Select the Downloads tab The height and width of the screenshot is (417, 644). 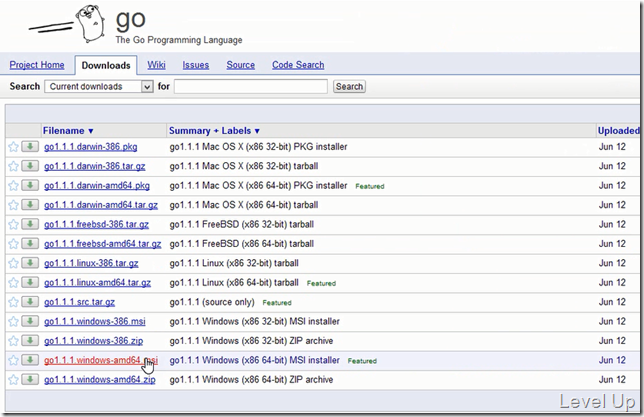106,65
